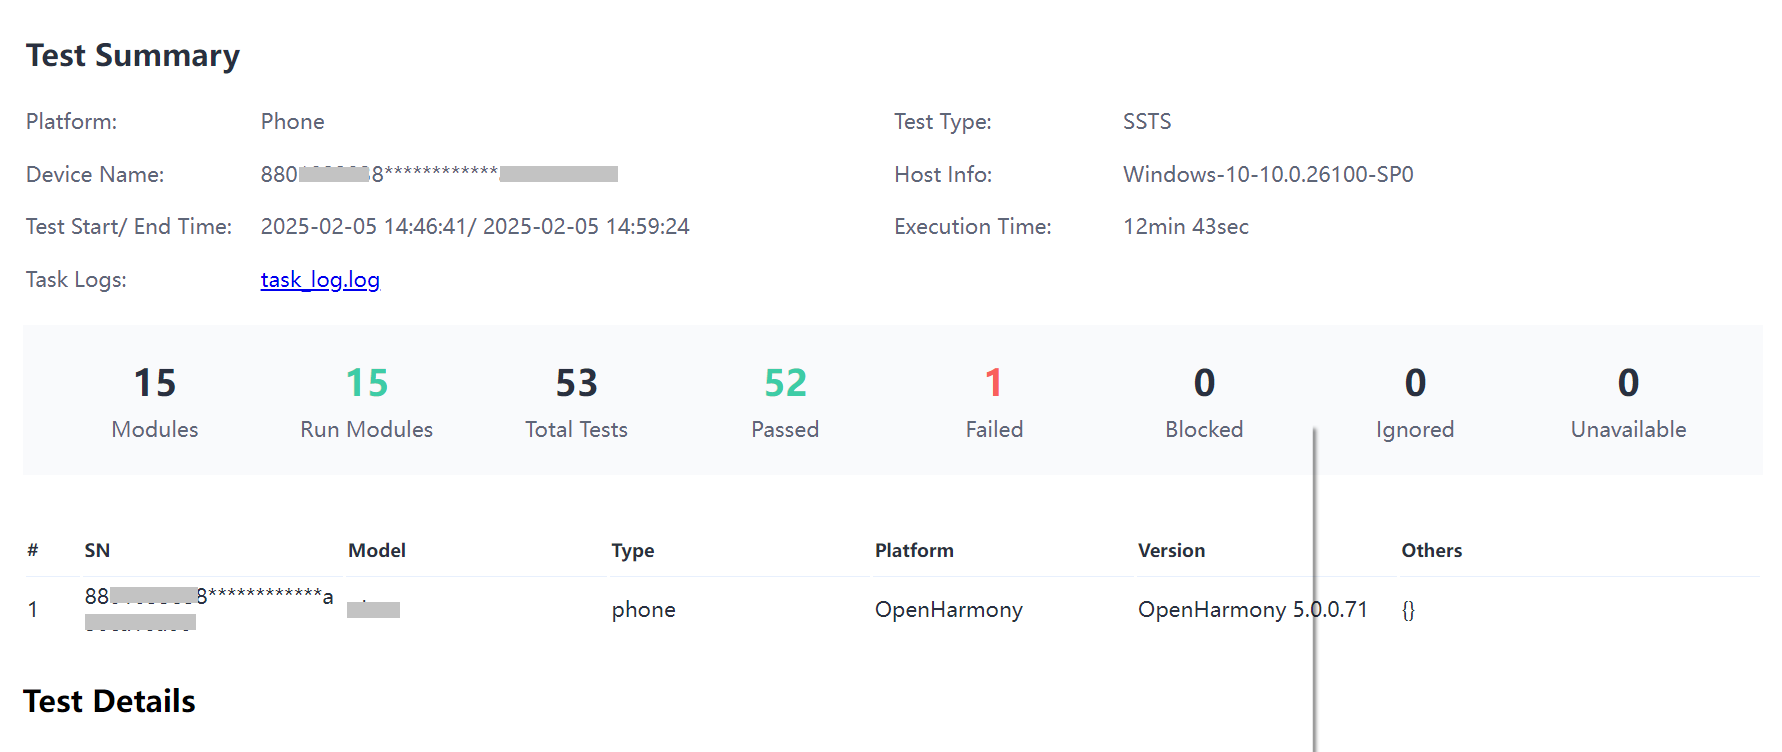Select the OpenHarmony 5.0.0.71 version cell
1782x752 pixels.
pos(1252,610)
